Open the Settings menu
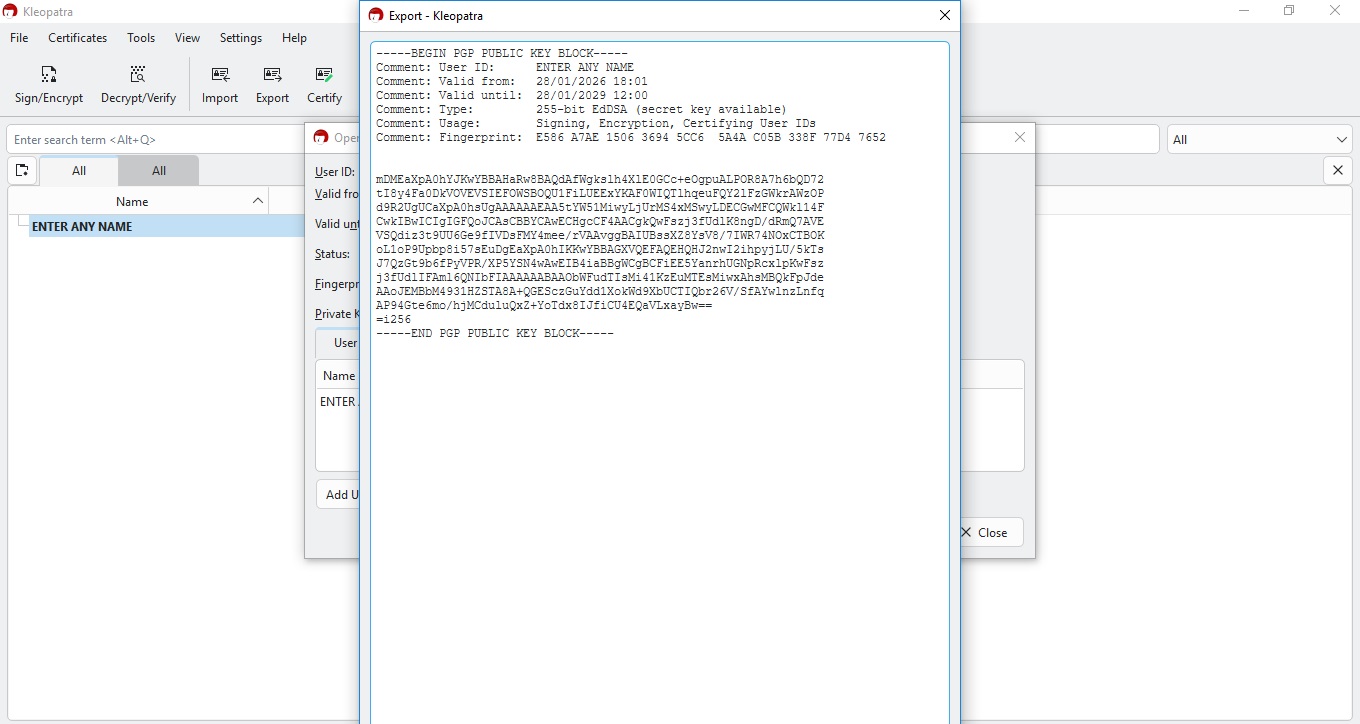 241,38
